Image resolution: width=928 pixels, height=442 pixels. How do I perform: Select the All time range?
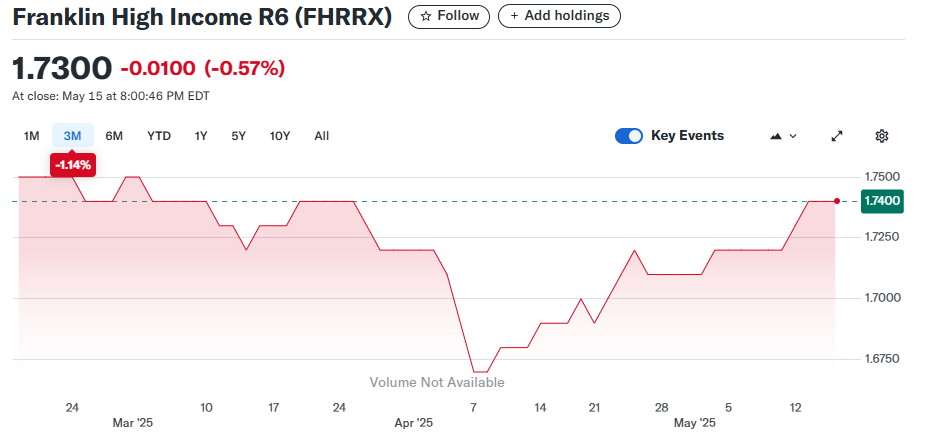(x=321, y=136)
